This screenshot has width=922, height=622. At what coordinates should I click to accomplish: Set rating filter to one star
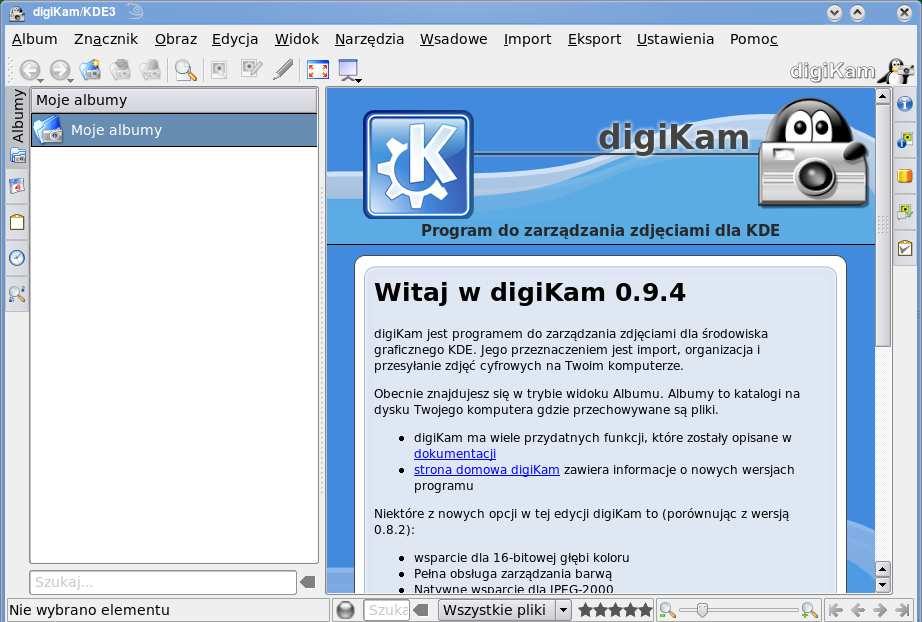[585, 610]
